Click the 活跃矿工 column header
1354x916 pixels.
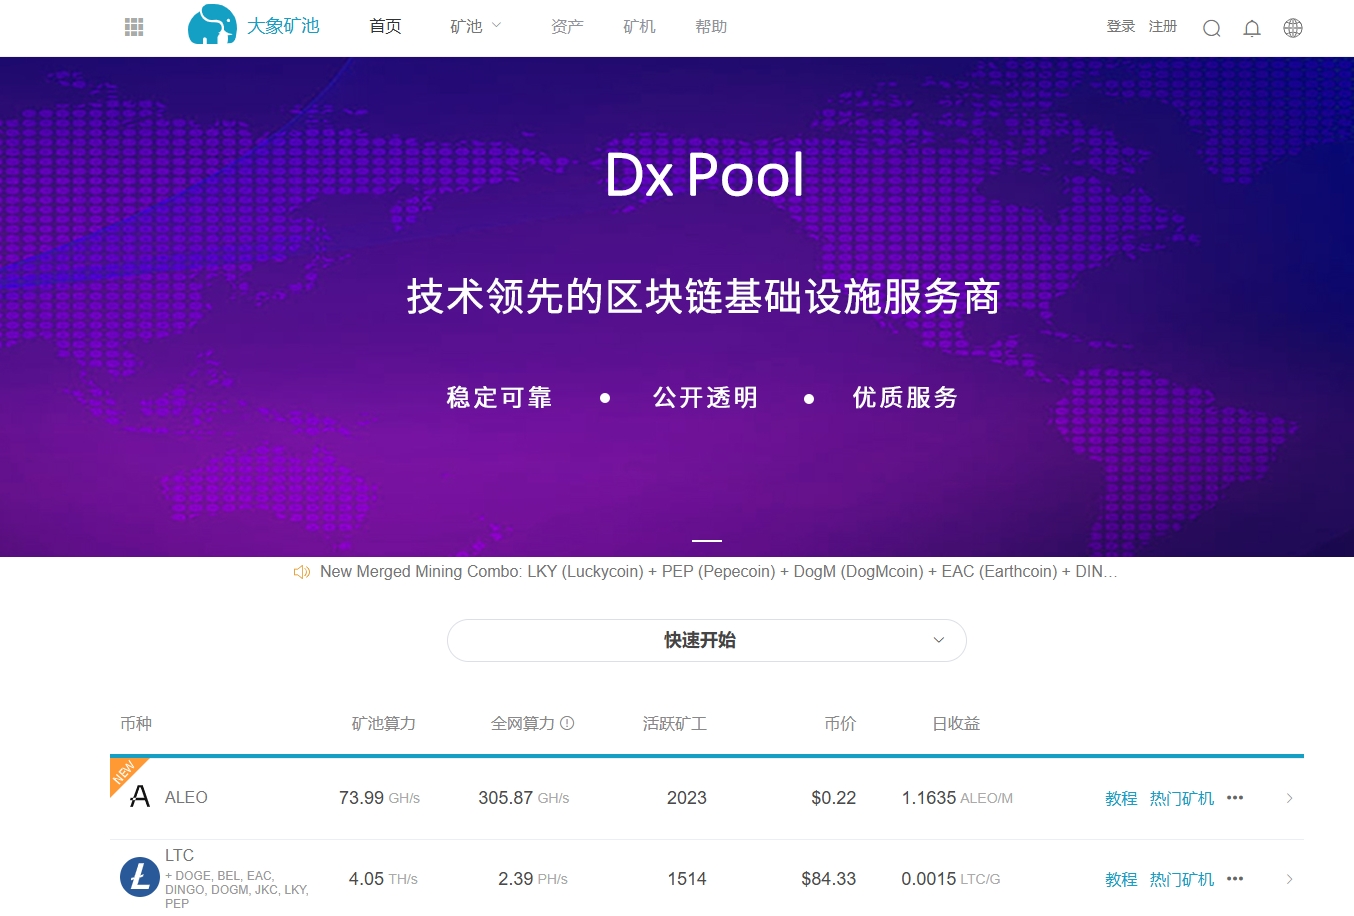pos(675,723)
